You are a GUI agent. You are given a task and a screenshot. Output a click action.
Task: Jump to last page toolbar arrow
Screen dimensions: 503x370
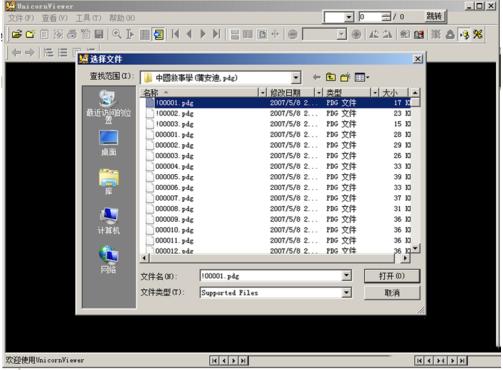pos(216,34)
